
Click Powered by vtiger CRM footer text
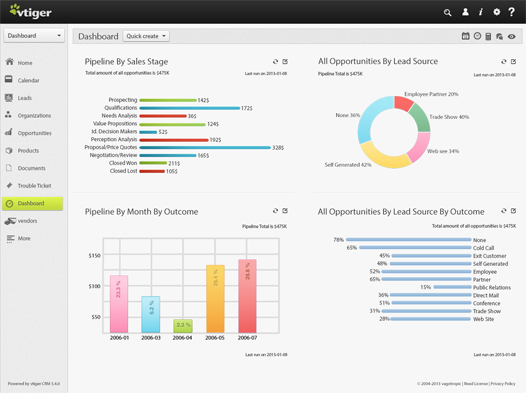pos(34,383)
